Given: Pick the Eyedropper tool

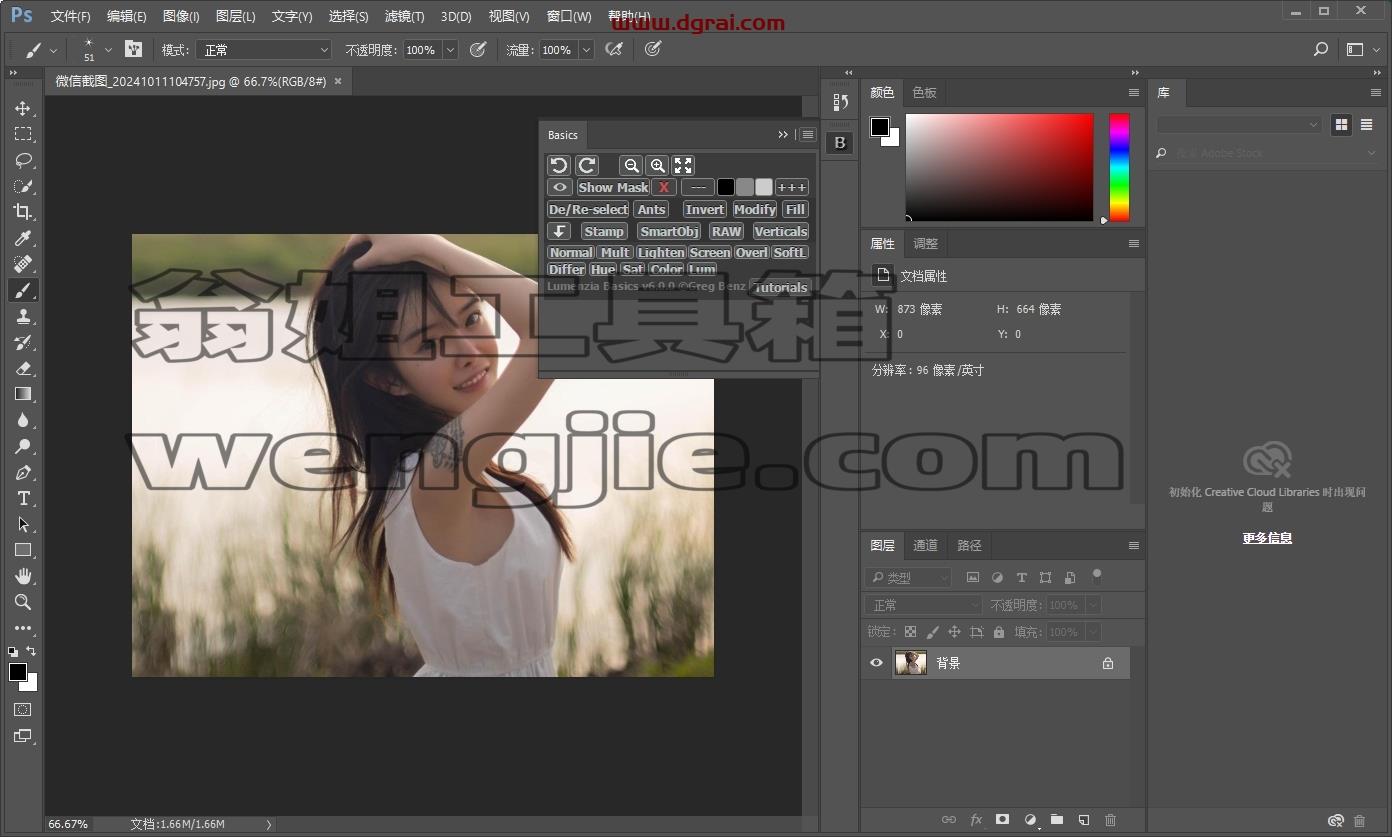Looking at the screenshot, I should pos(23,238).
